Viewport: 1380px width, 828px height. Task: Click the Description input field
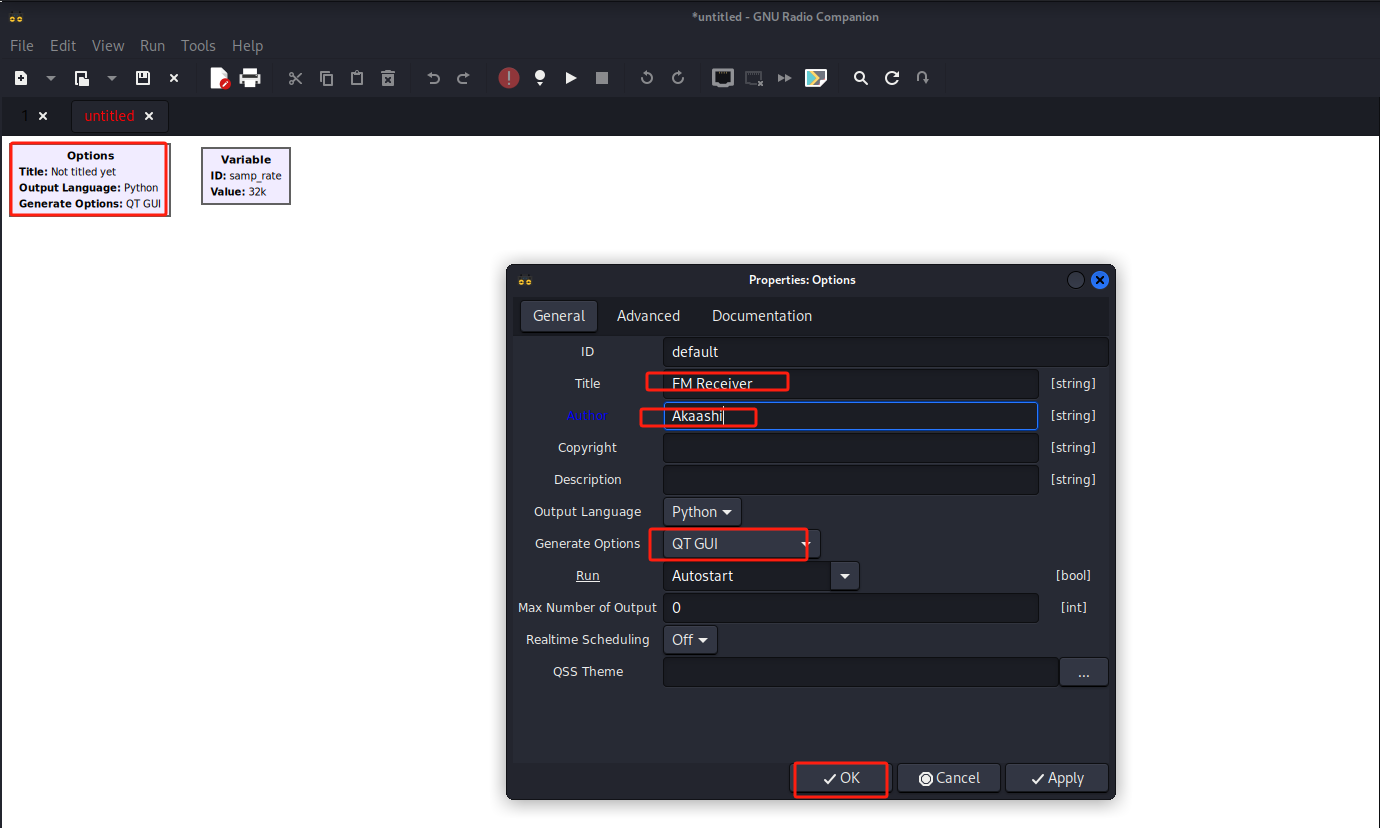click(x=850, y=480)
